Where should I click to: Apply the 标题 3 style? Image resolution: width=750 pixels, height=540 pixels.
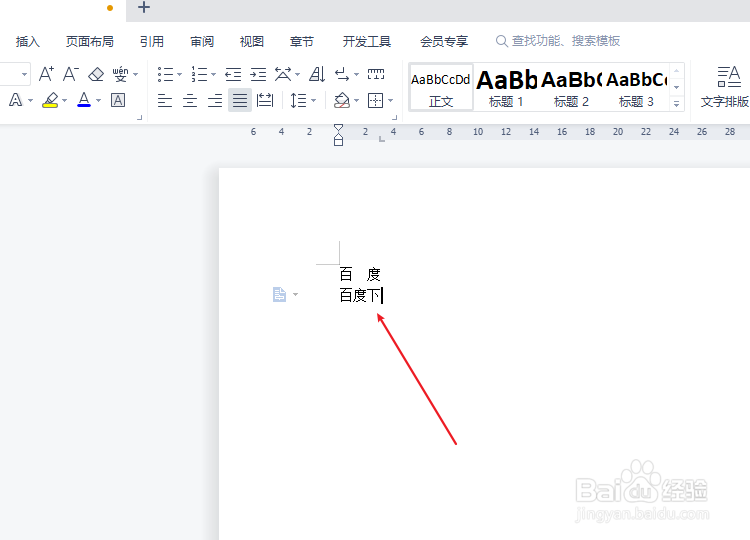click(x=636, y=88)
